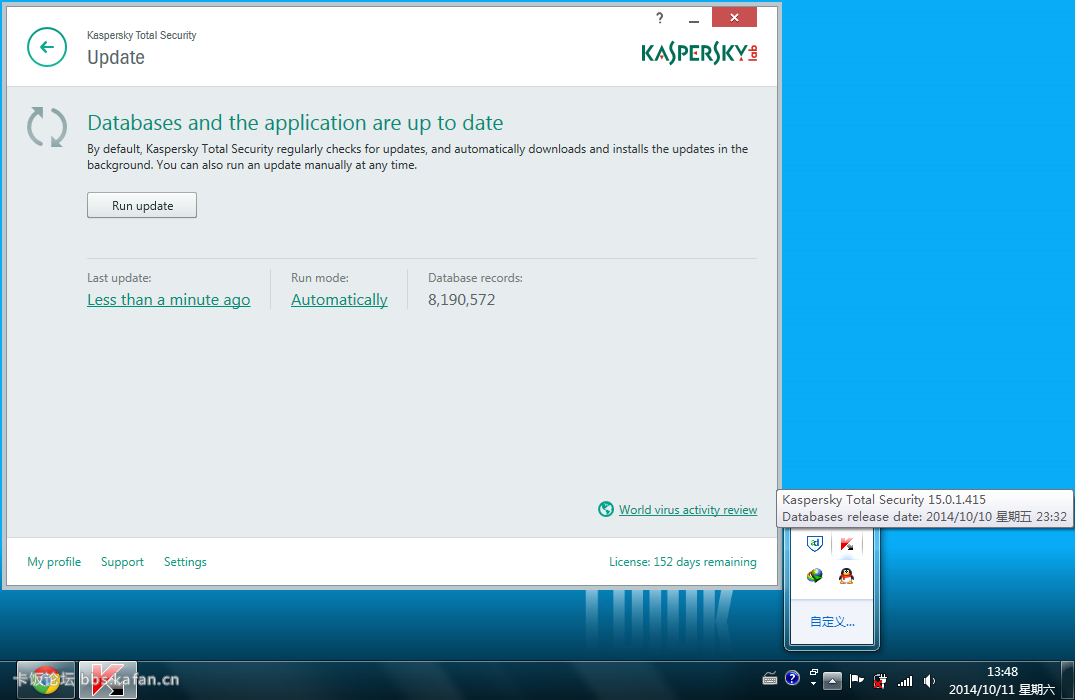Open Settings link
1075x700 pixels.
point(185,562)
